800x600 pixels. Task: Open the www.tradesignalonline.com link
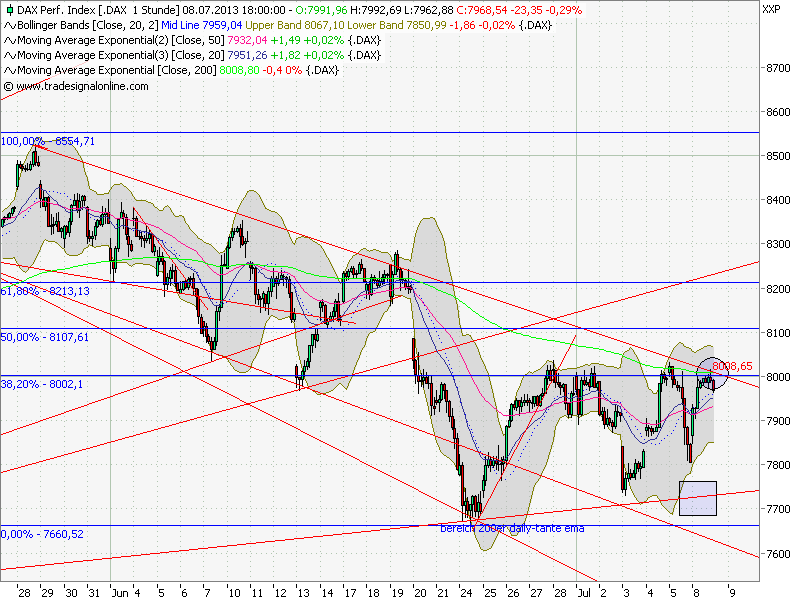click(82, 86)
